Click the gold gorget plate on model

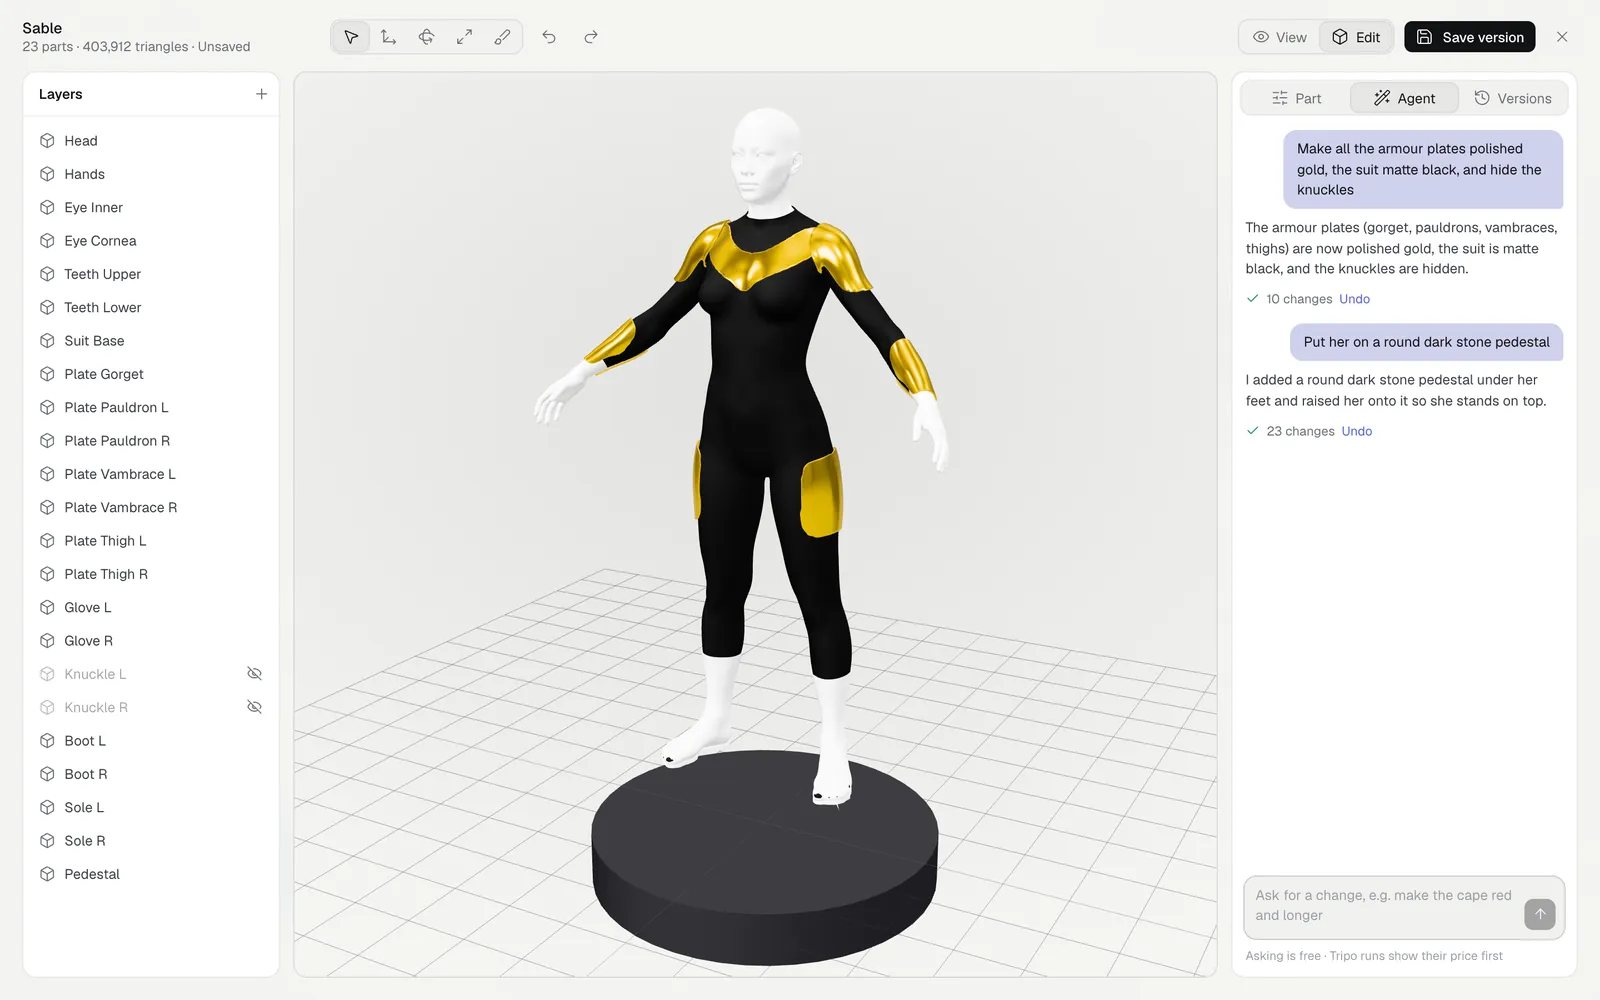tap(765, 260)
